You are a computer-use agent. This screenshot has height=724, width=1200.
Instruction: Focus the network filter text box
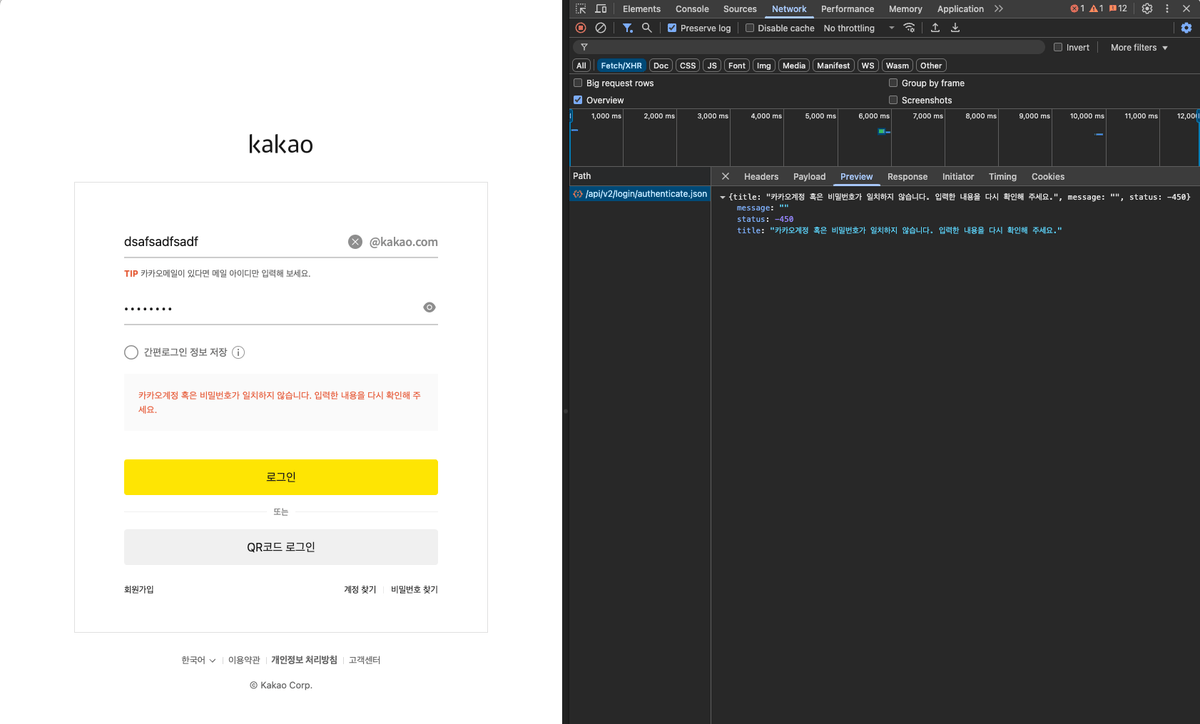(x=808, y=47)
